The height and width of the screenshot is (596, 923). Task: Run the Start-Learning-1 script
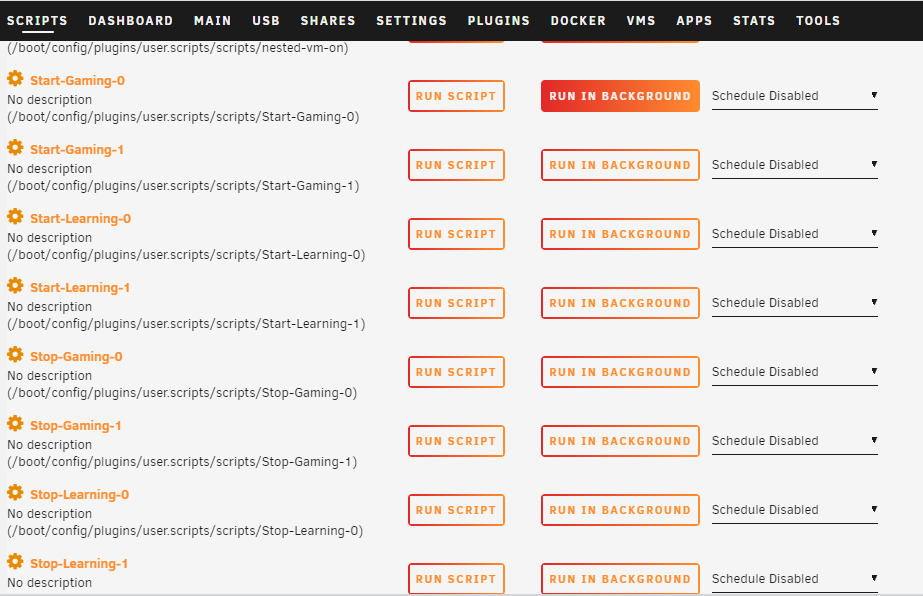tap(456, 303)
